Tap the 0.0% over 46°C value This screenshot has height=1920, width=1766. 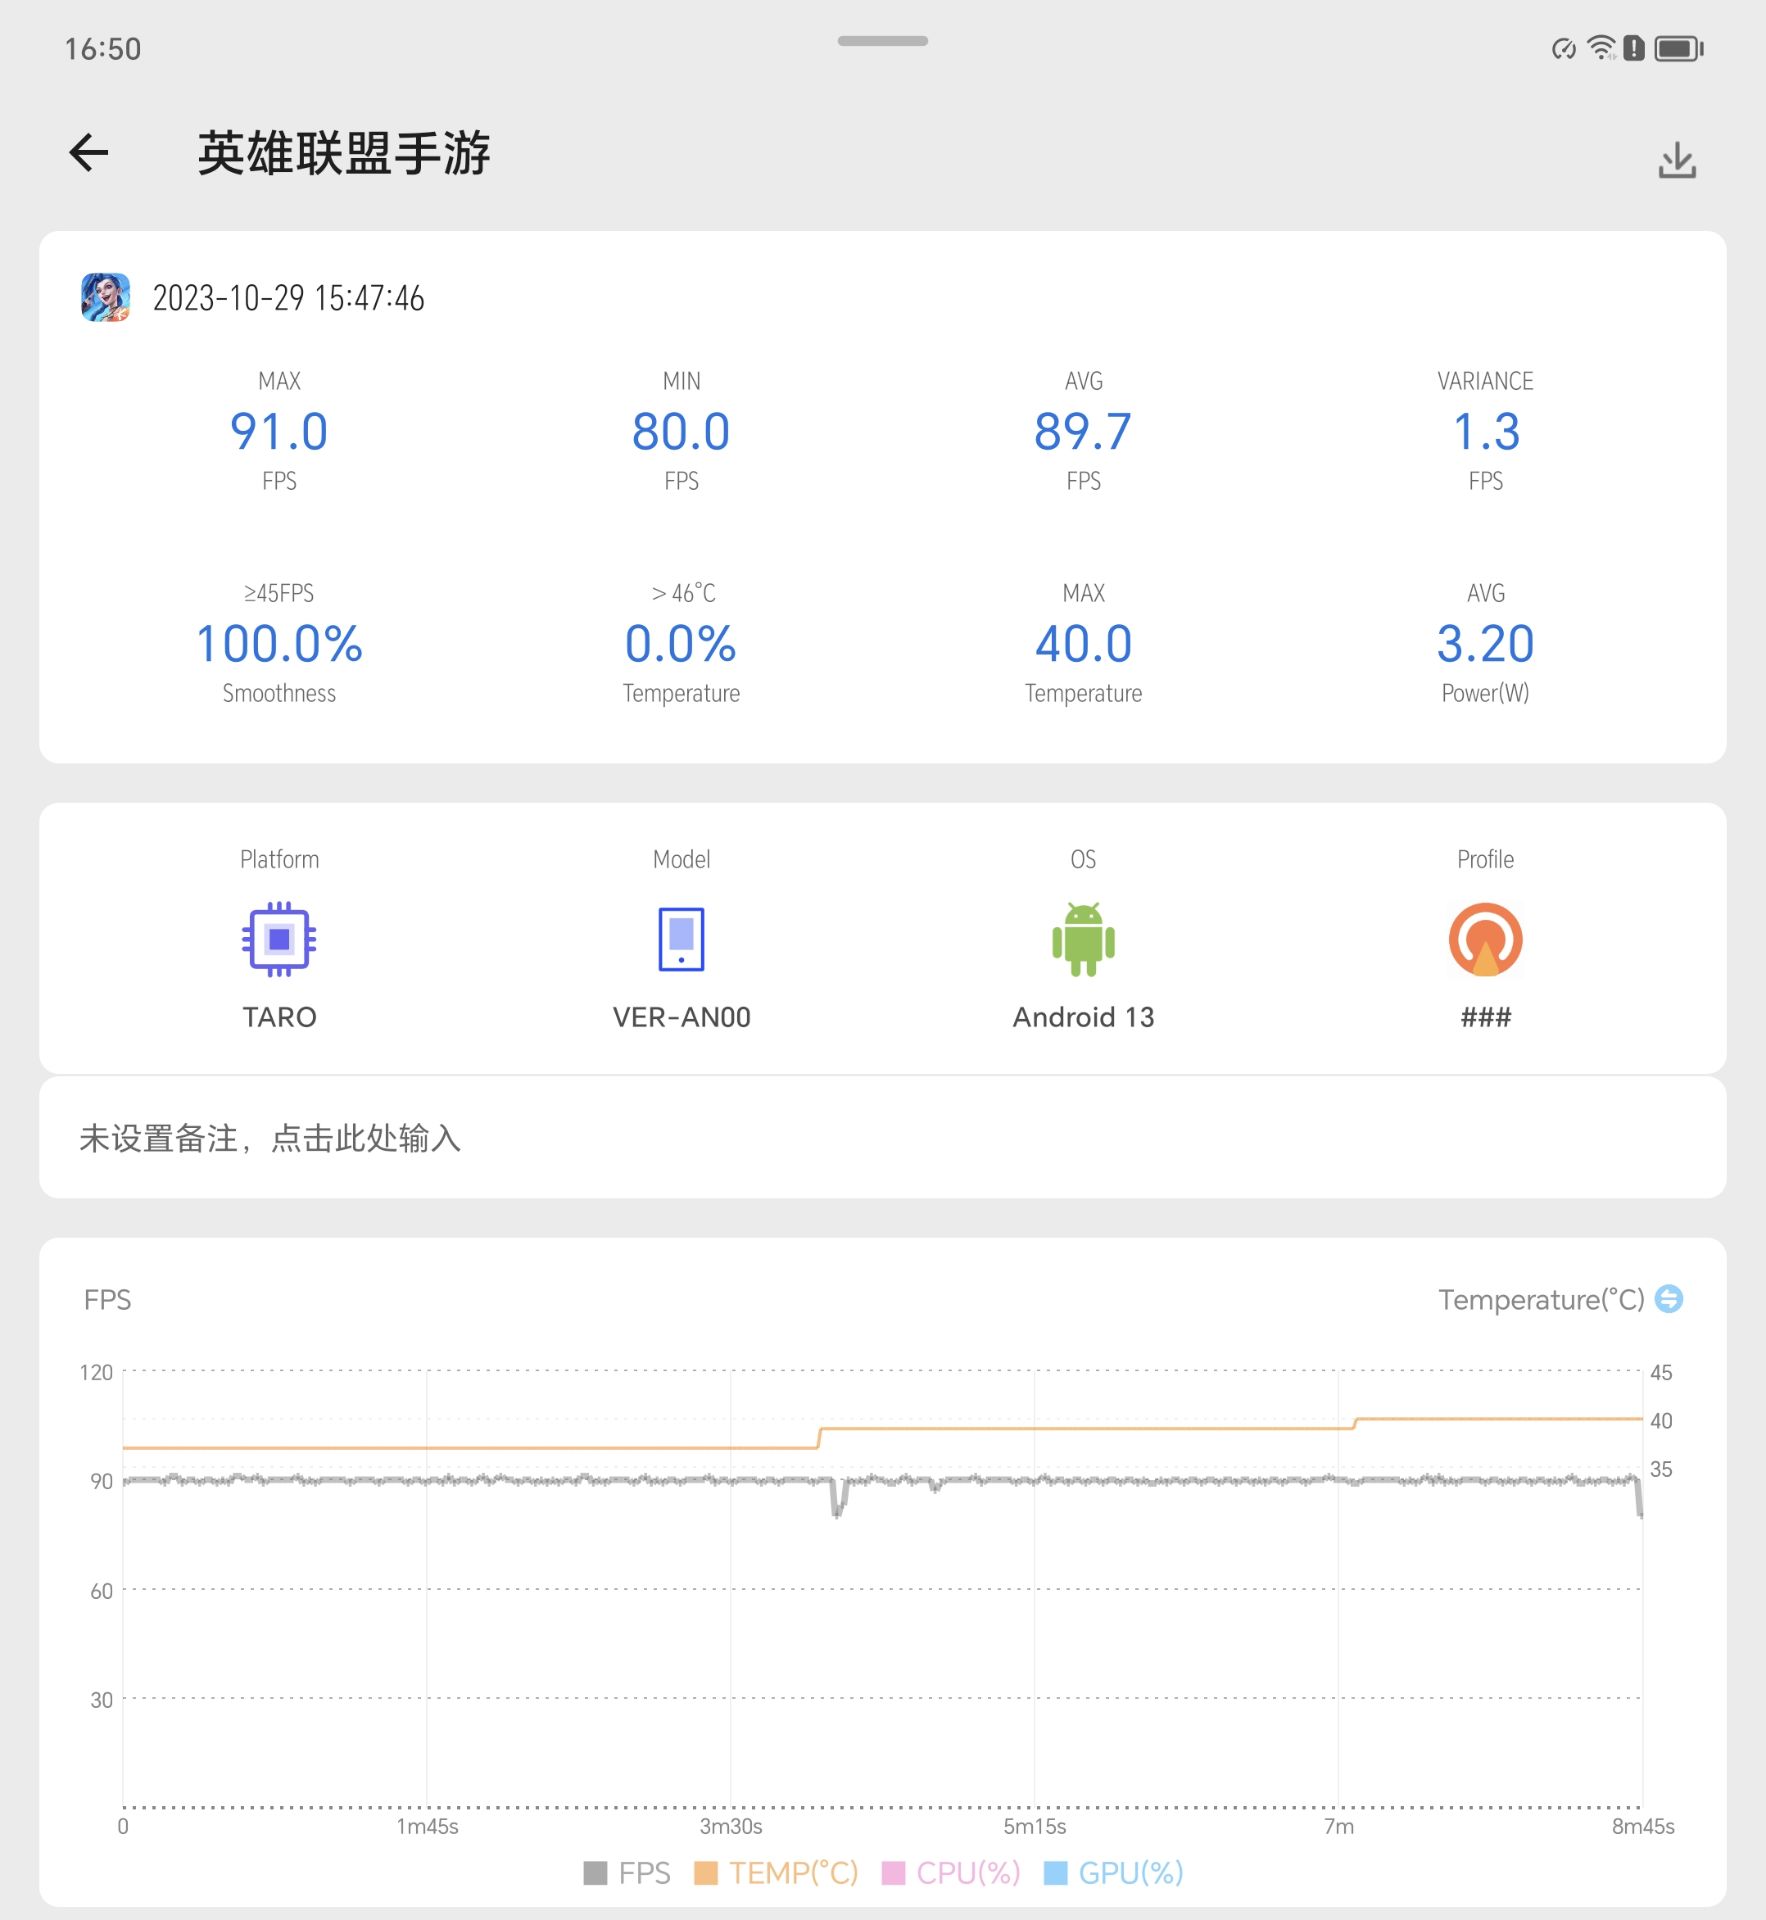point(681,644)
